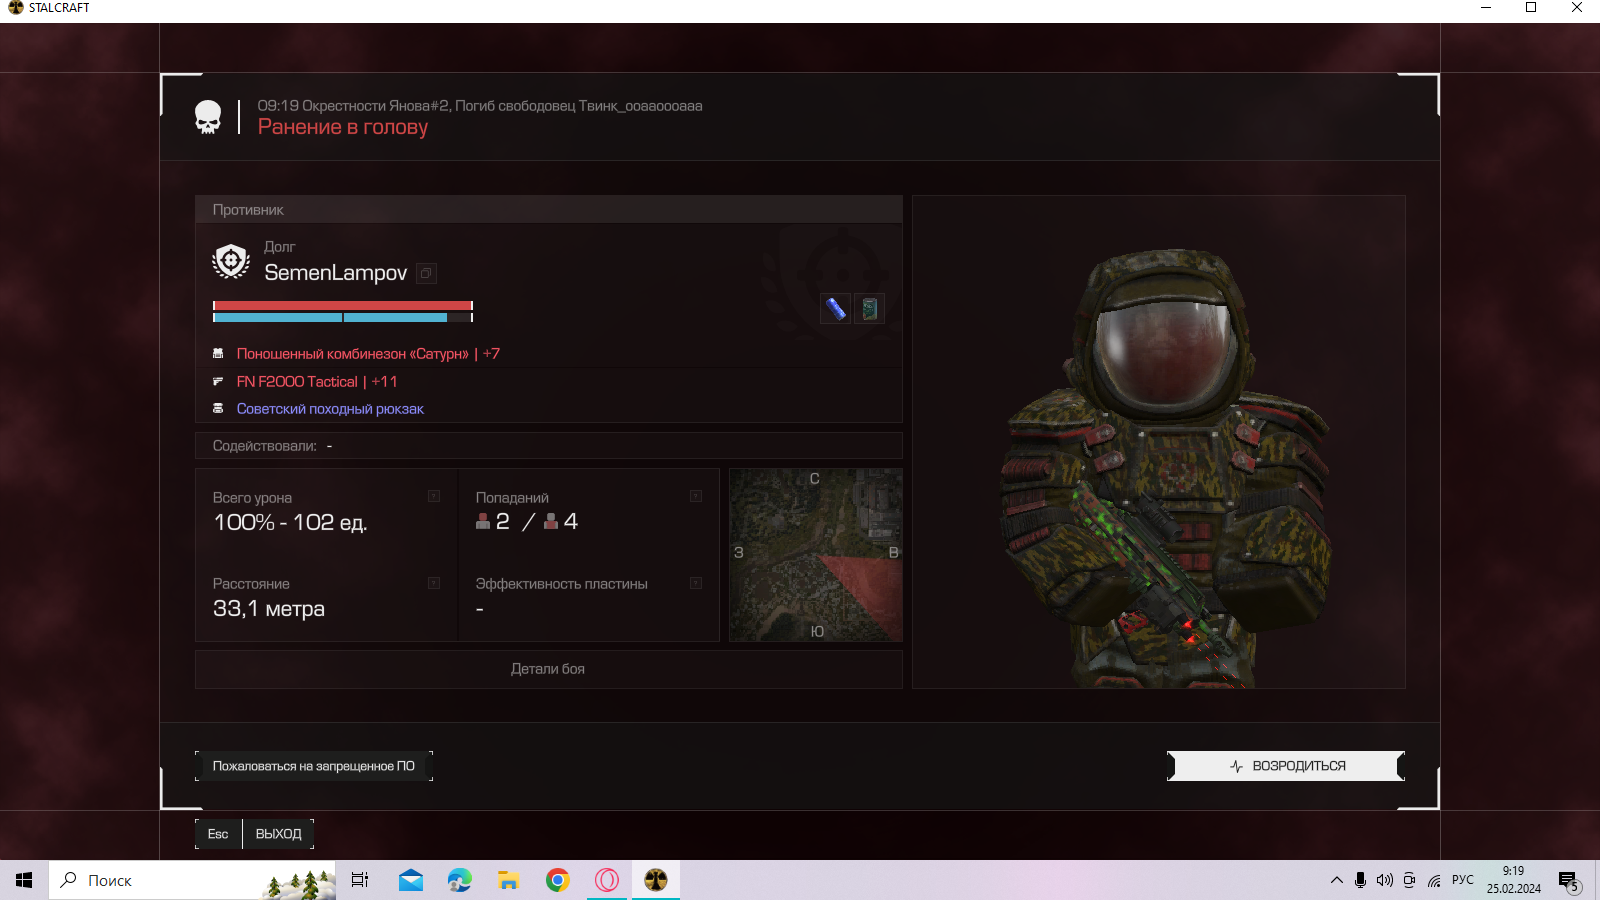Image resolution: width=1600 pixels, height=900 pixels.
Task: Copy the SemenLampov nickname with the copy icon
Action: pos(426,273)
